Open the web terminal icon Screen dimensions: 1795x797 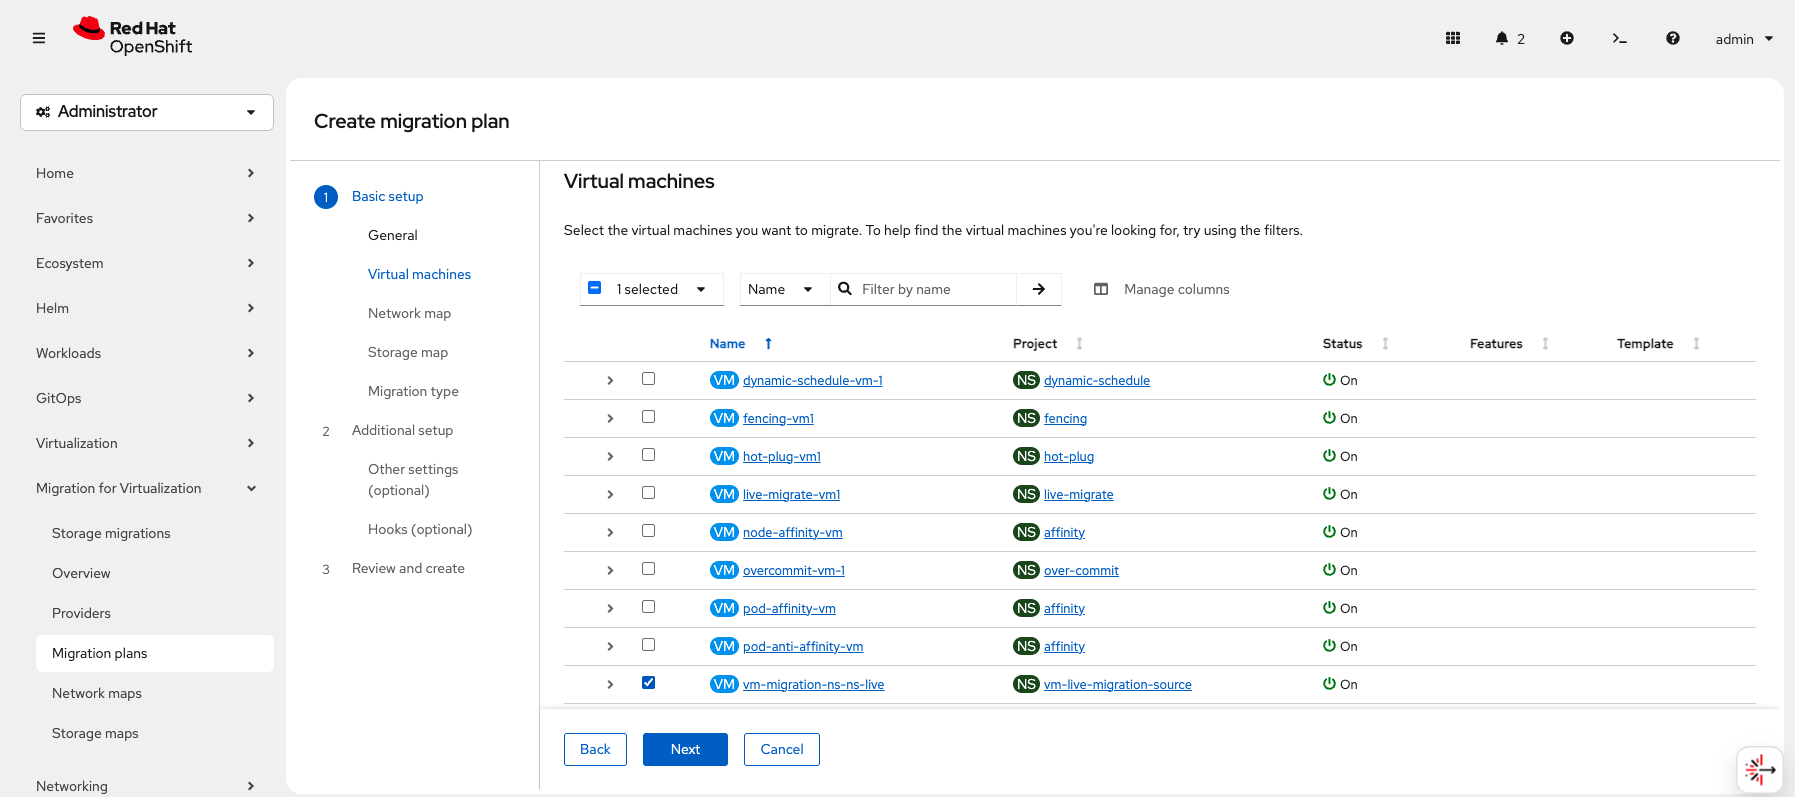[x=1619, y=38]
